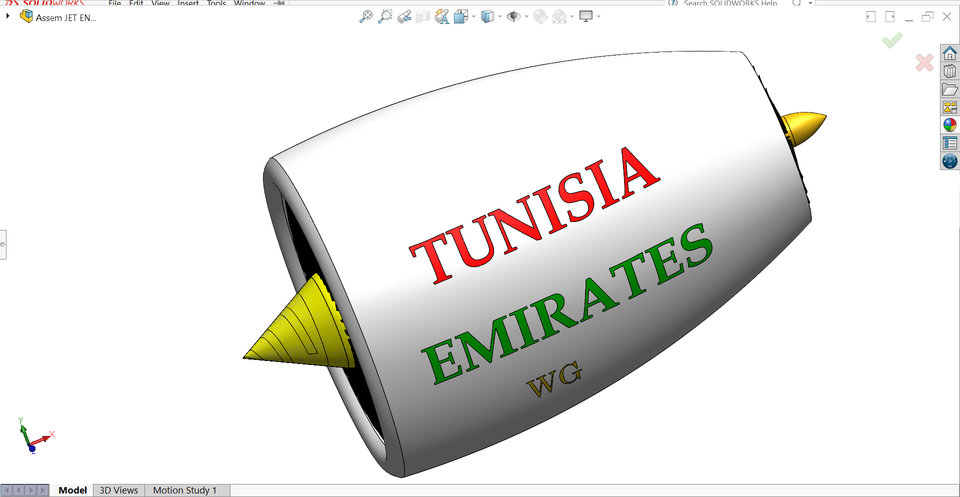Open the Hide/Show Items dropdown arrow
This screenshot has height=497, width=960.
click(526, 17)
